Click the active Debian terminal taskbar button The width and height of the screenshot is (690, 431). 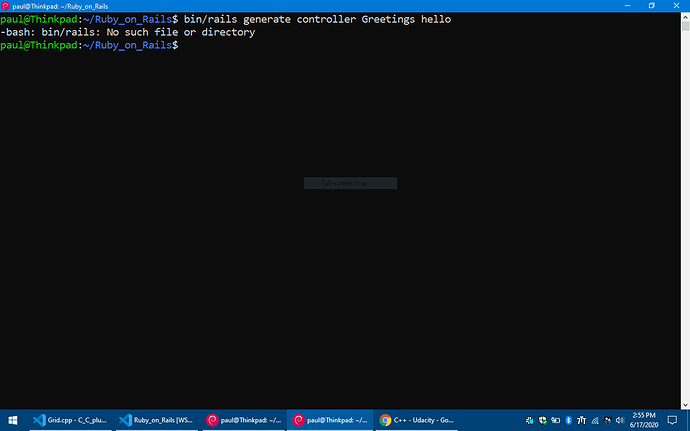[329, 420]
